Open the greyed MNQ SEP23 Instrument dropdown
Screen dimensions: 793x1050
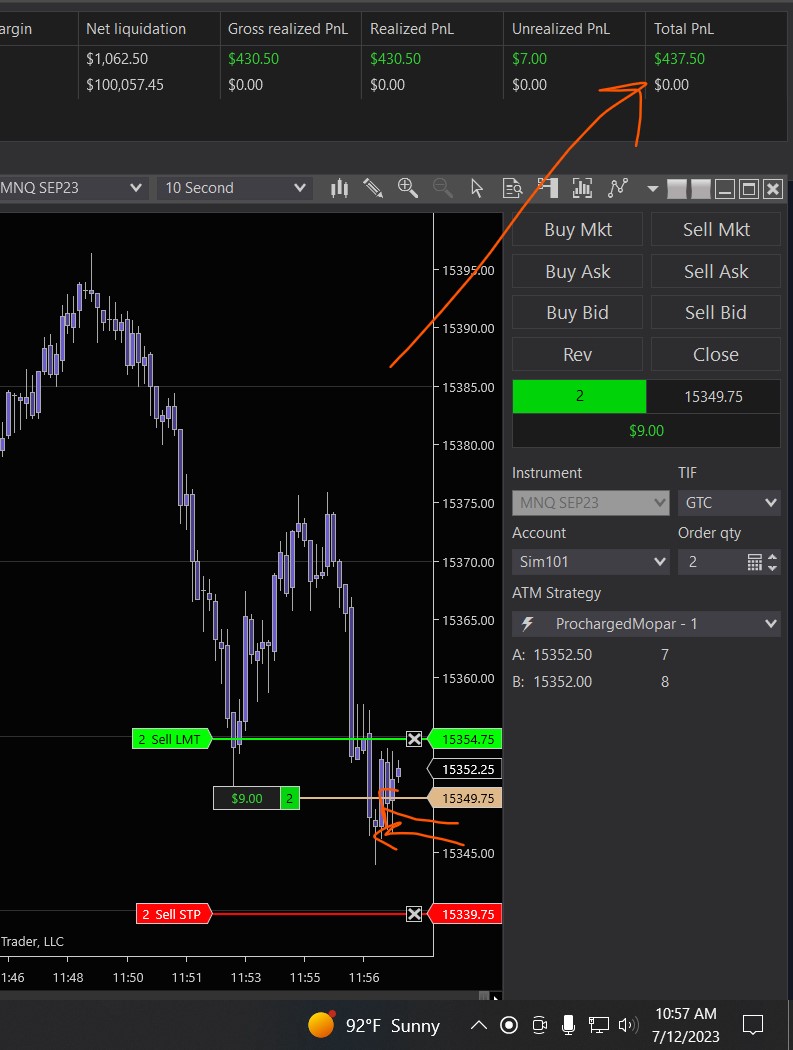coord(591,503)
